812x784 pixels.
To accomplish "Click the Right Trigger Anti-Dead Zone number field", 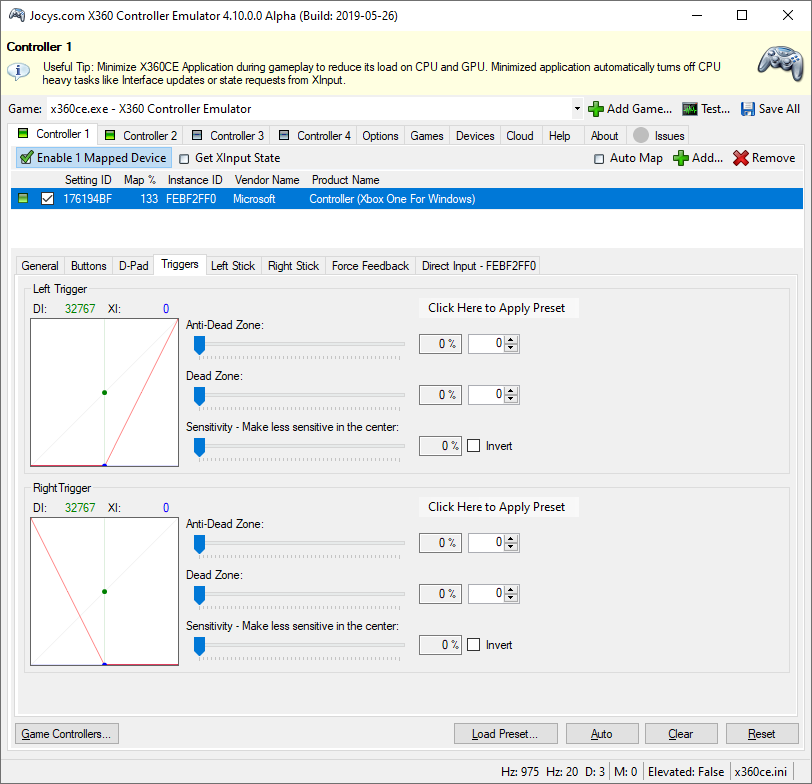I will pos(487,543).
